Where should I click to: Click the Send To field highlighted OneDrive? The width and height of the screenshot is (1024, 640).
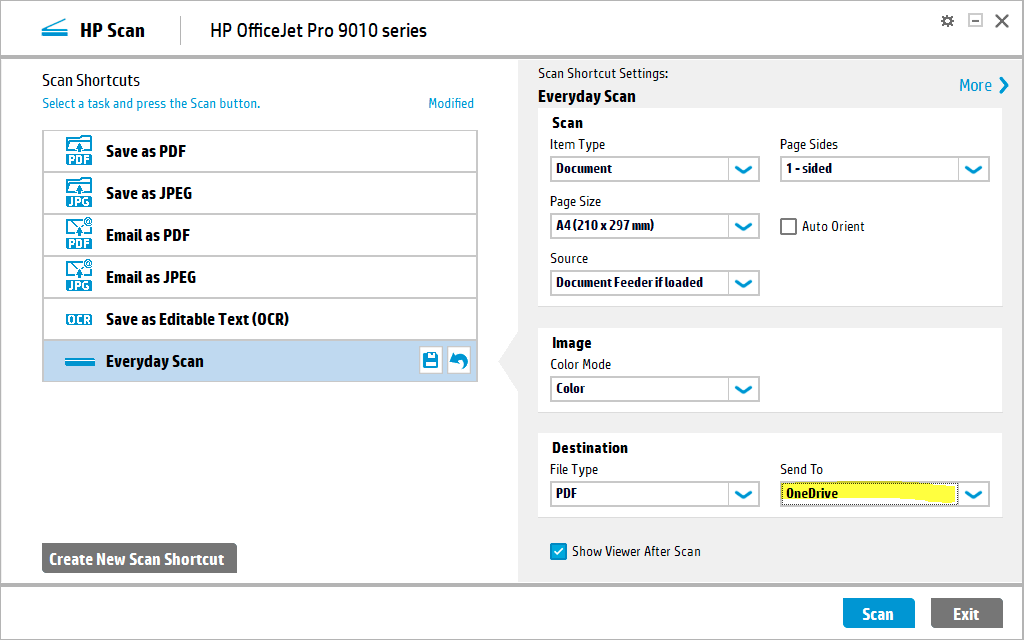(x=868, y=493)
